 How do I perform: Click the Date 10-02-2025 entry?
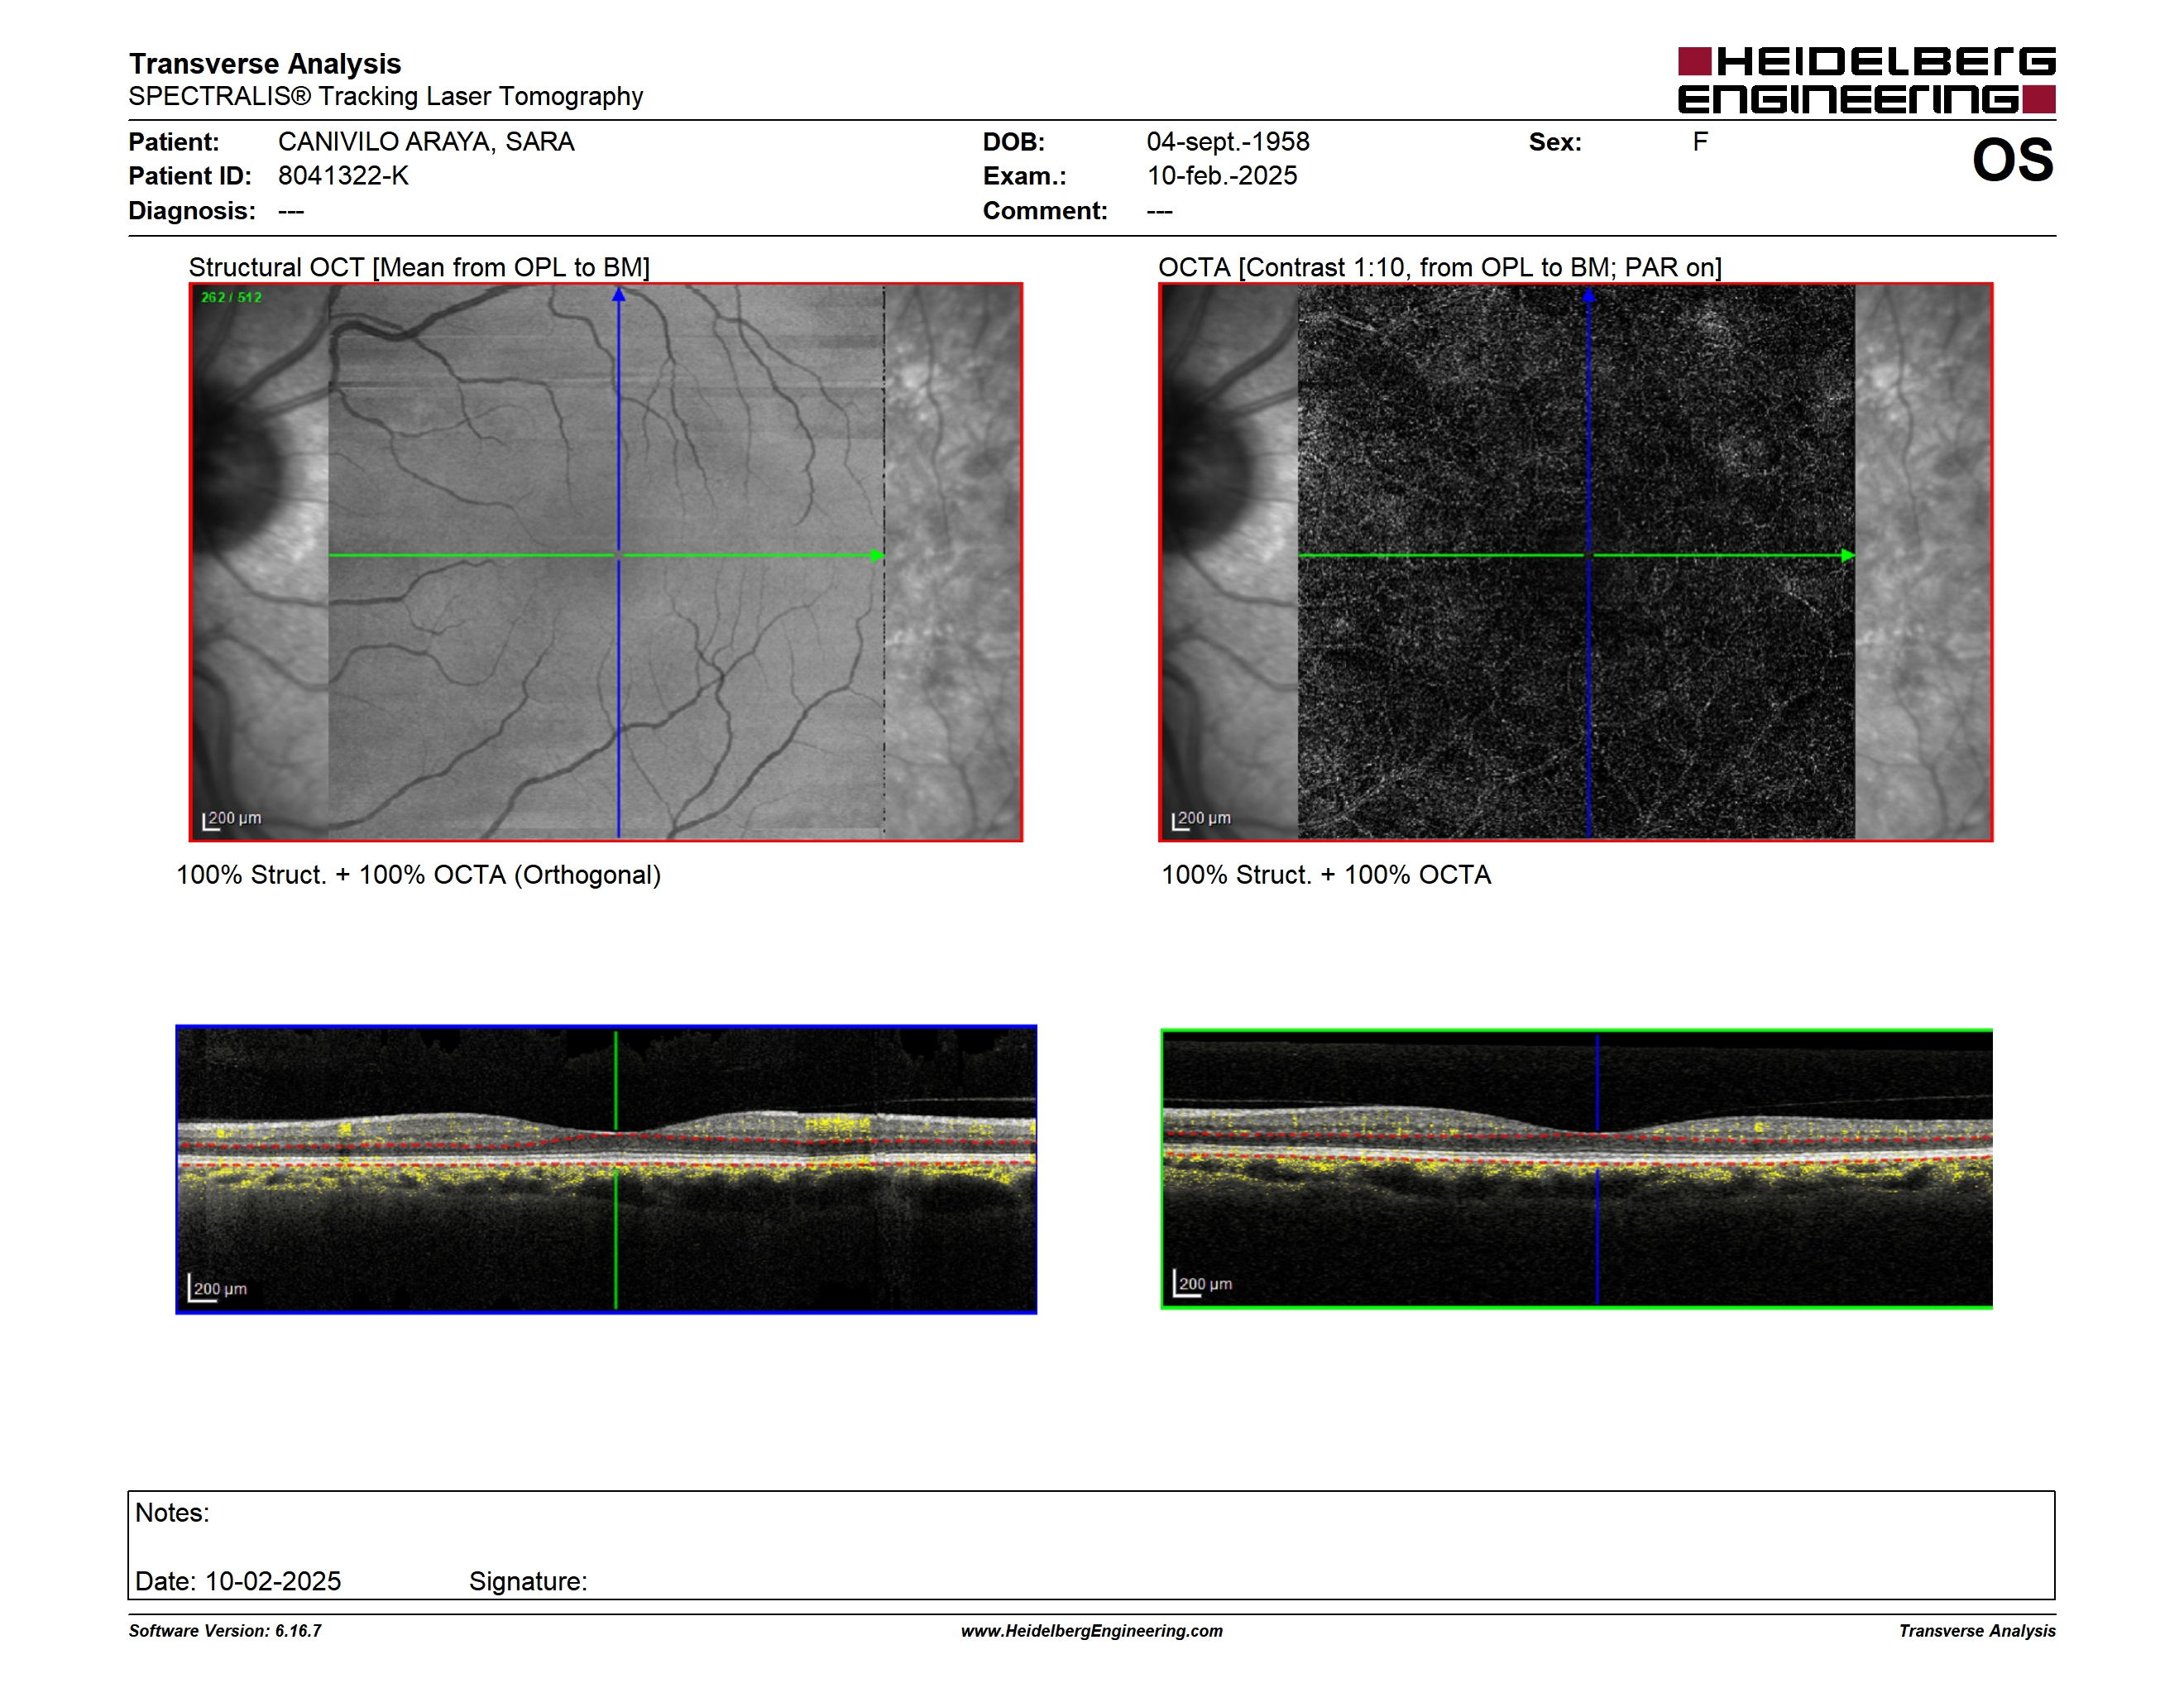point(238,1582)
